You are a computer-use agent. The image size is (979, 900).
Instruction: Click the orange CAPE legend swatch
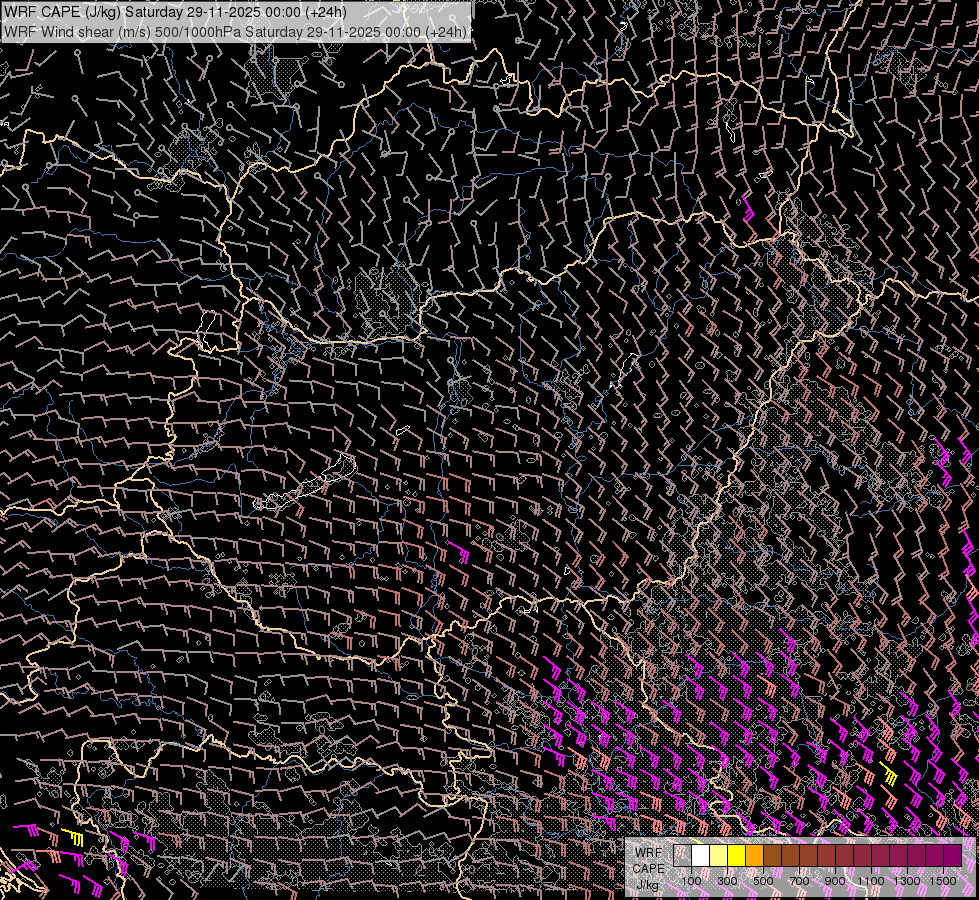click(755, 856)
